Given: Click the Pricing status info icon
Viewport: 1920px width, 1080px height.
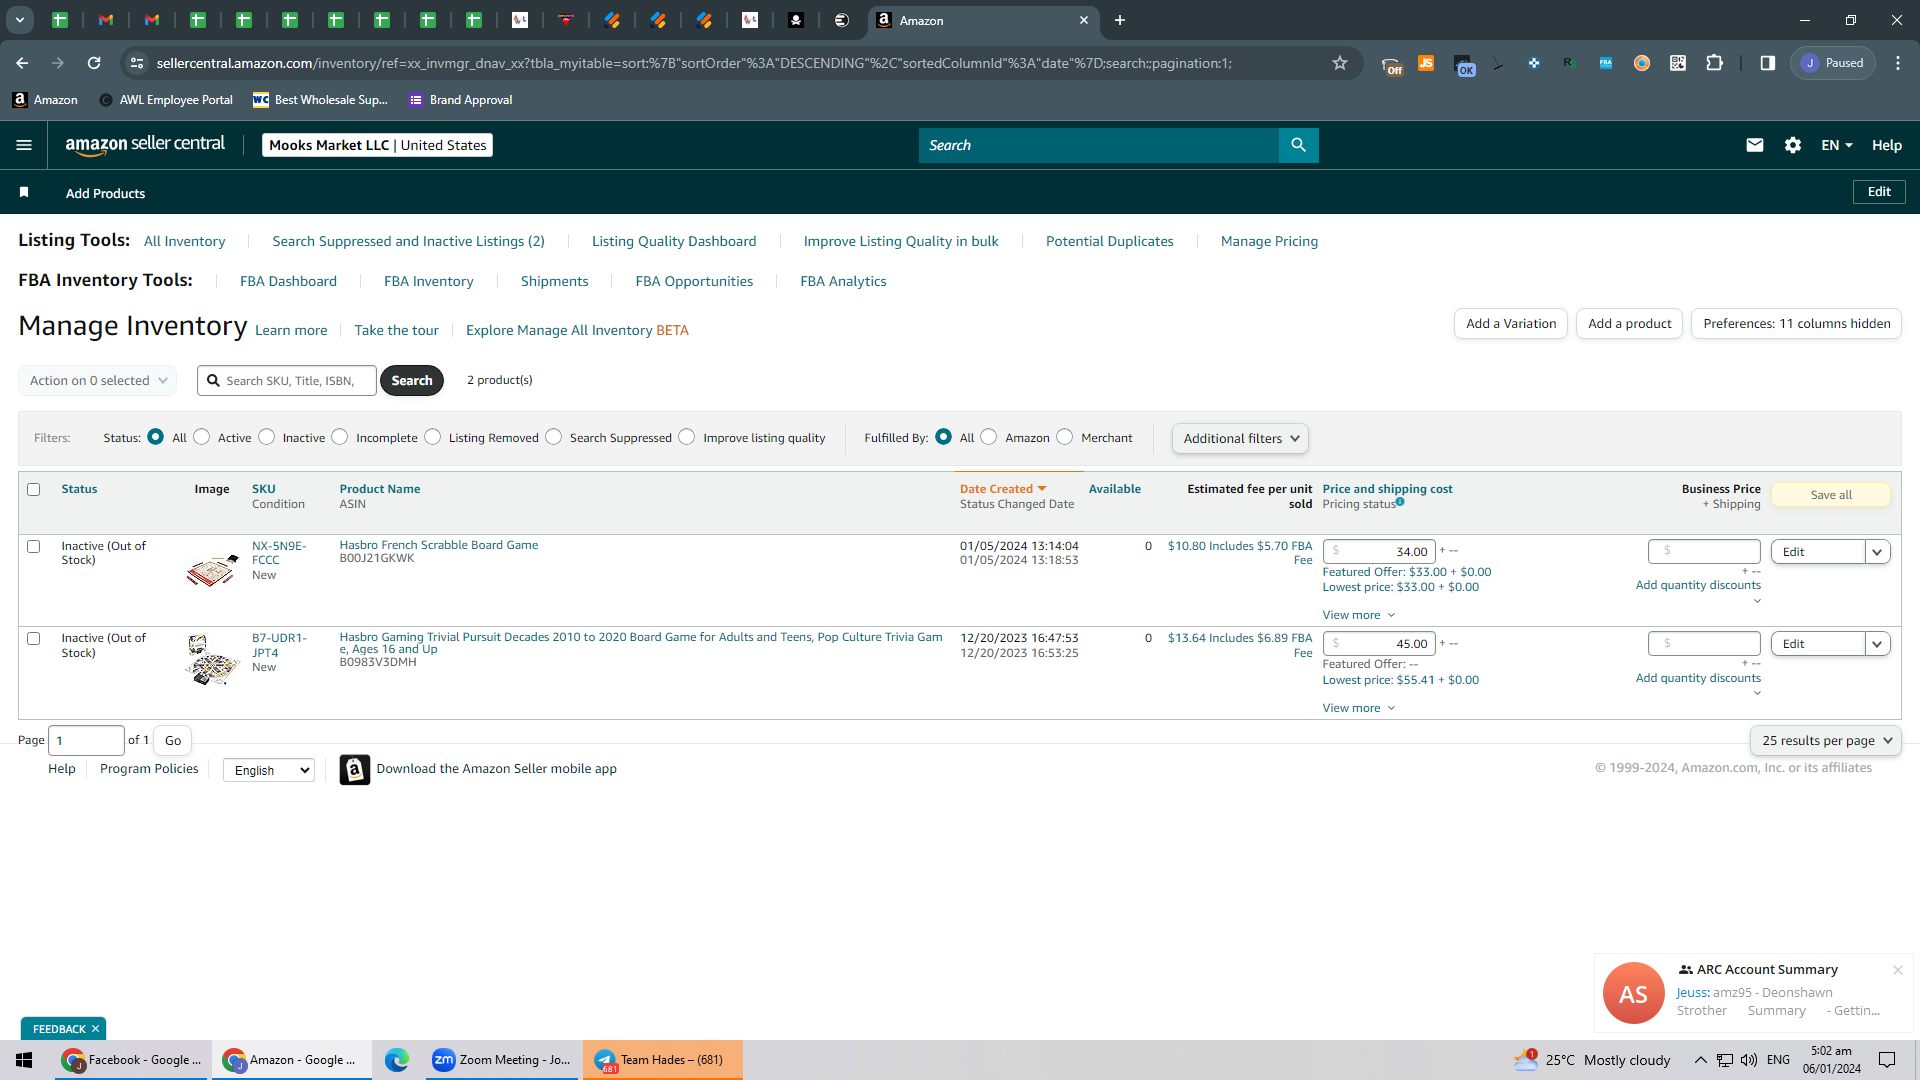Looking at the screenshot, I should click(1400, 502).
